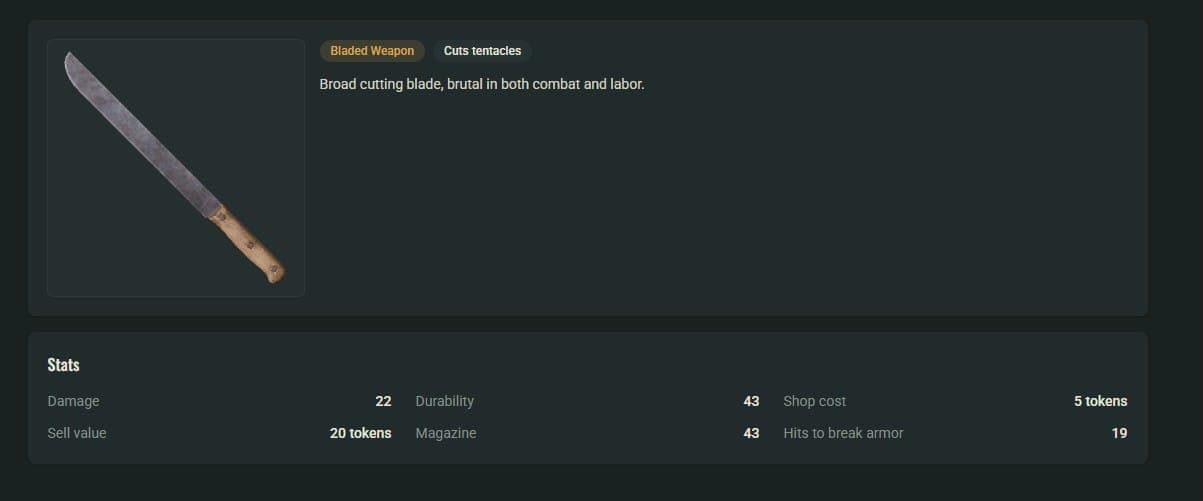Screen dimensions: 1203x501
Task: Click the Hits to break armor label
Action: coord(843,433)
